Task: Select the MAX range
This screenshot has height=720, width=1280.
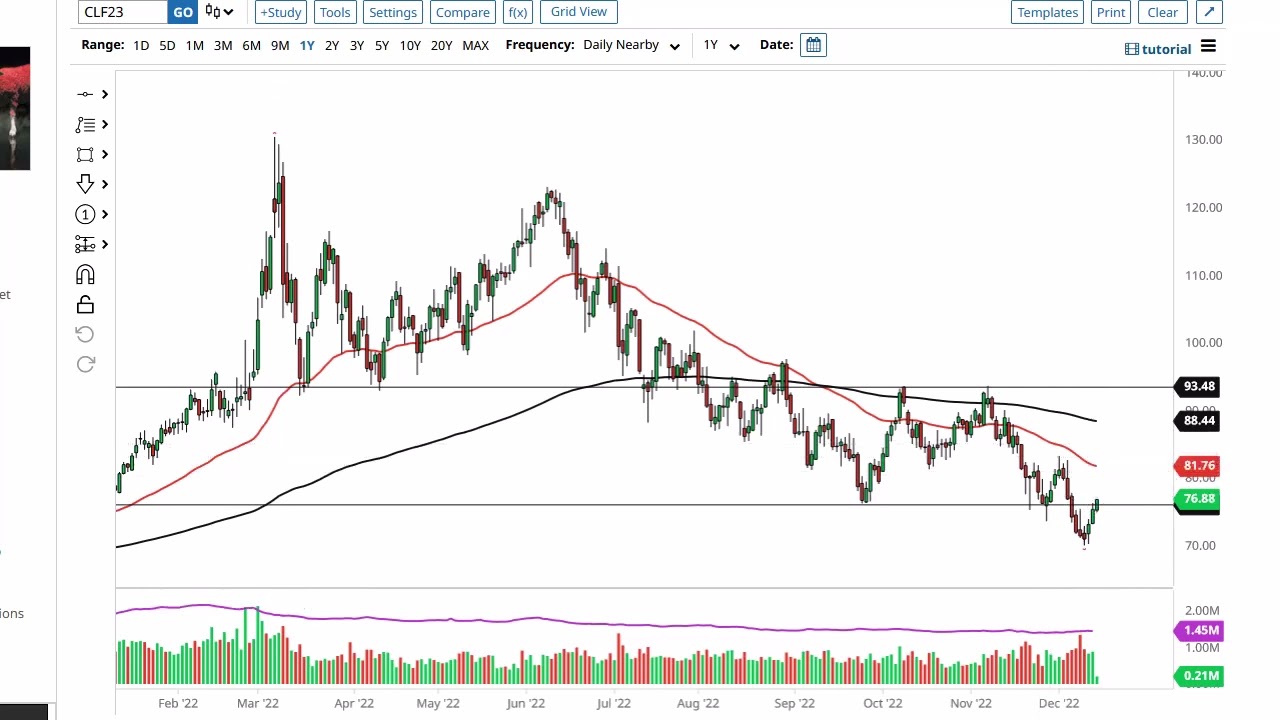Action: tap(476, 45)
